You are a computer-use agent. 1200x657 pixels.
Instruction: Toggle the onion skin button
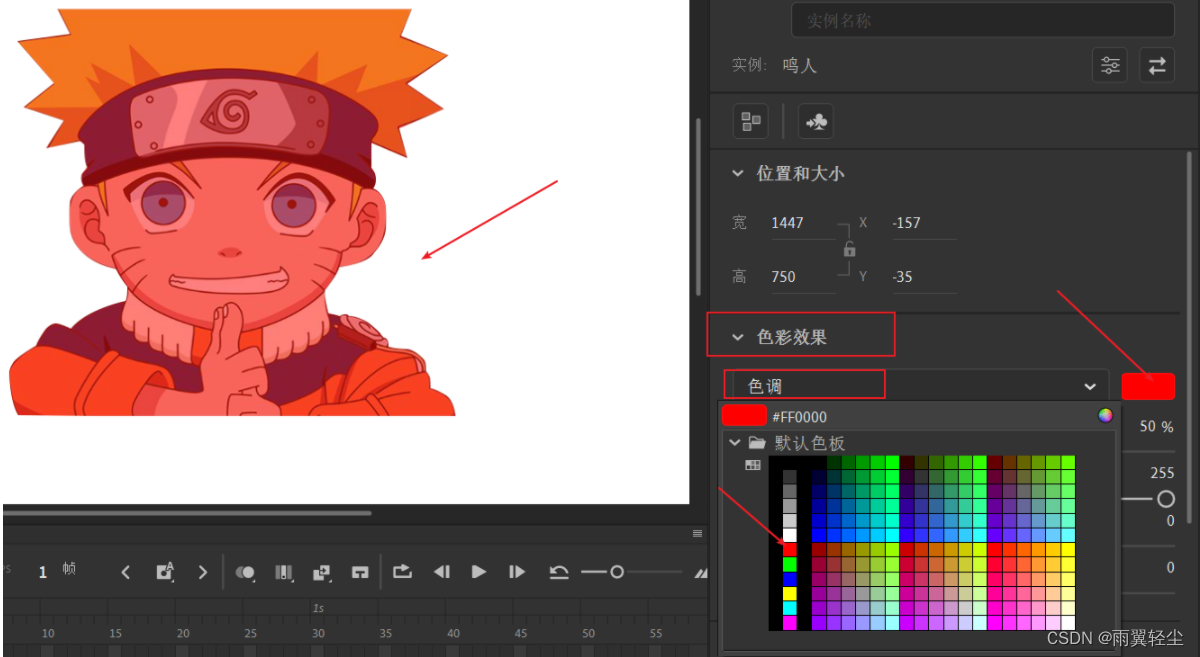click(x=245, y=572)
